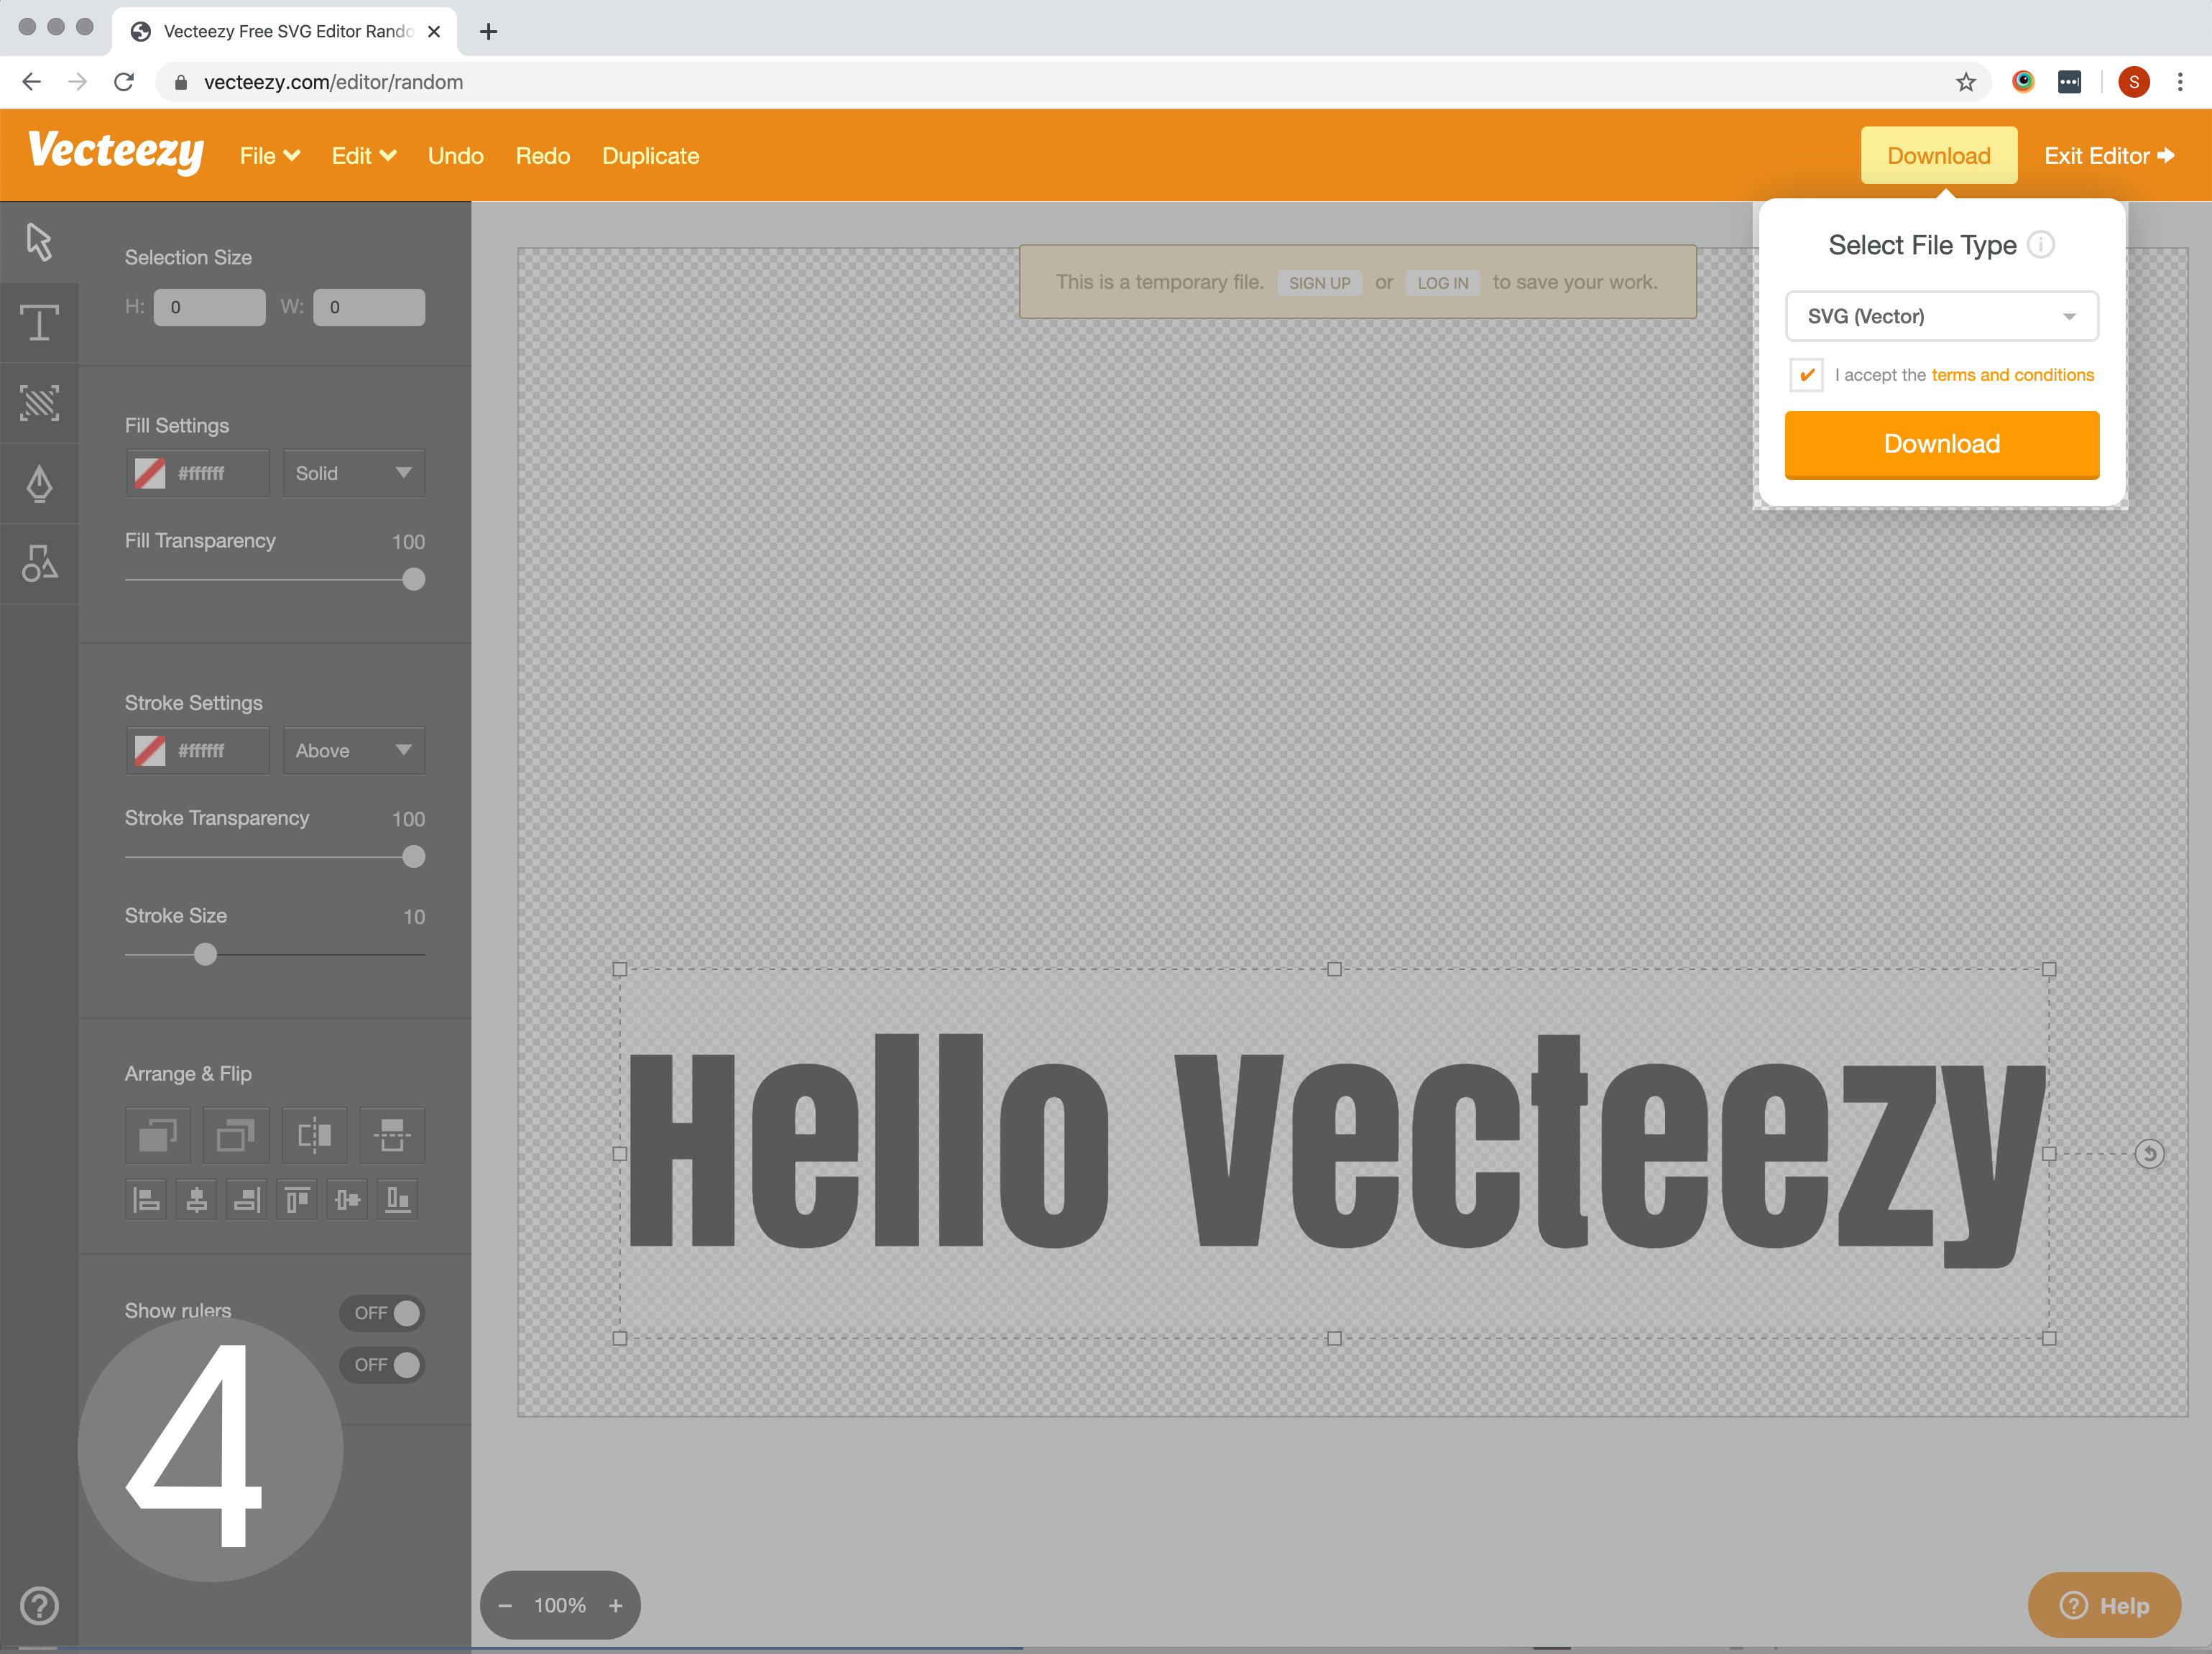2212x1654 pixels.
Task: Select the Text tool
Action: (39, 323)
